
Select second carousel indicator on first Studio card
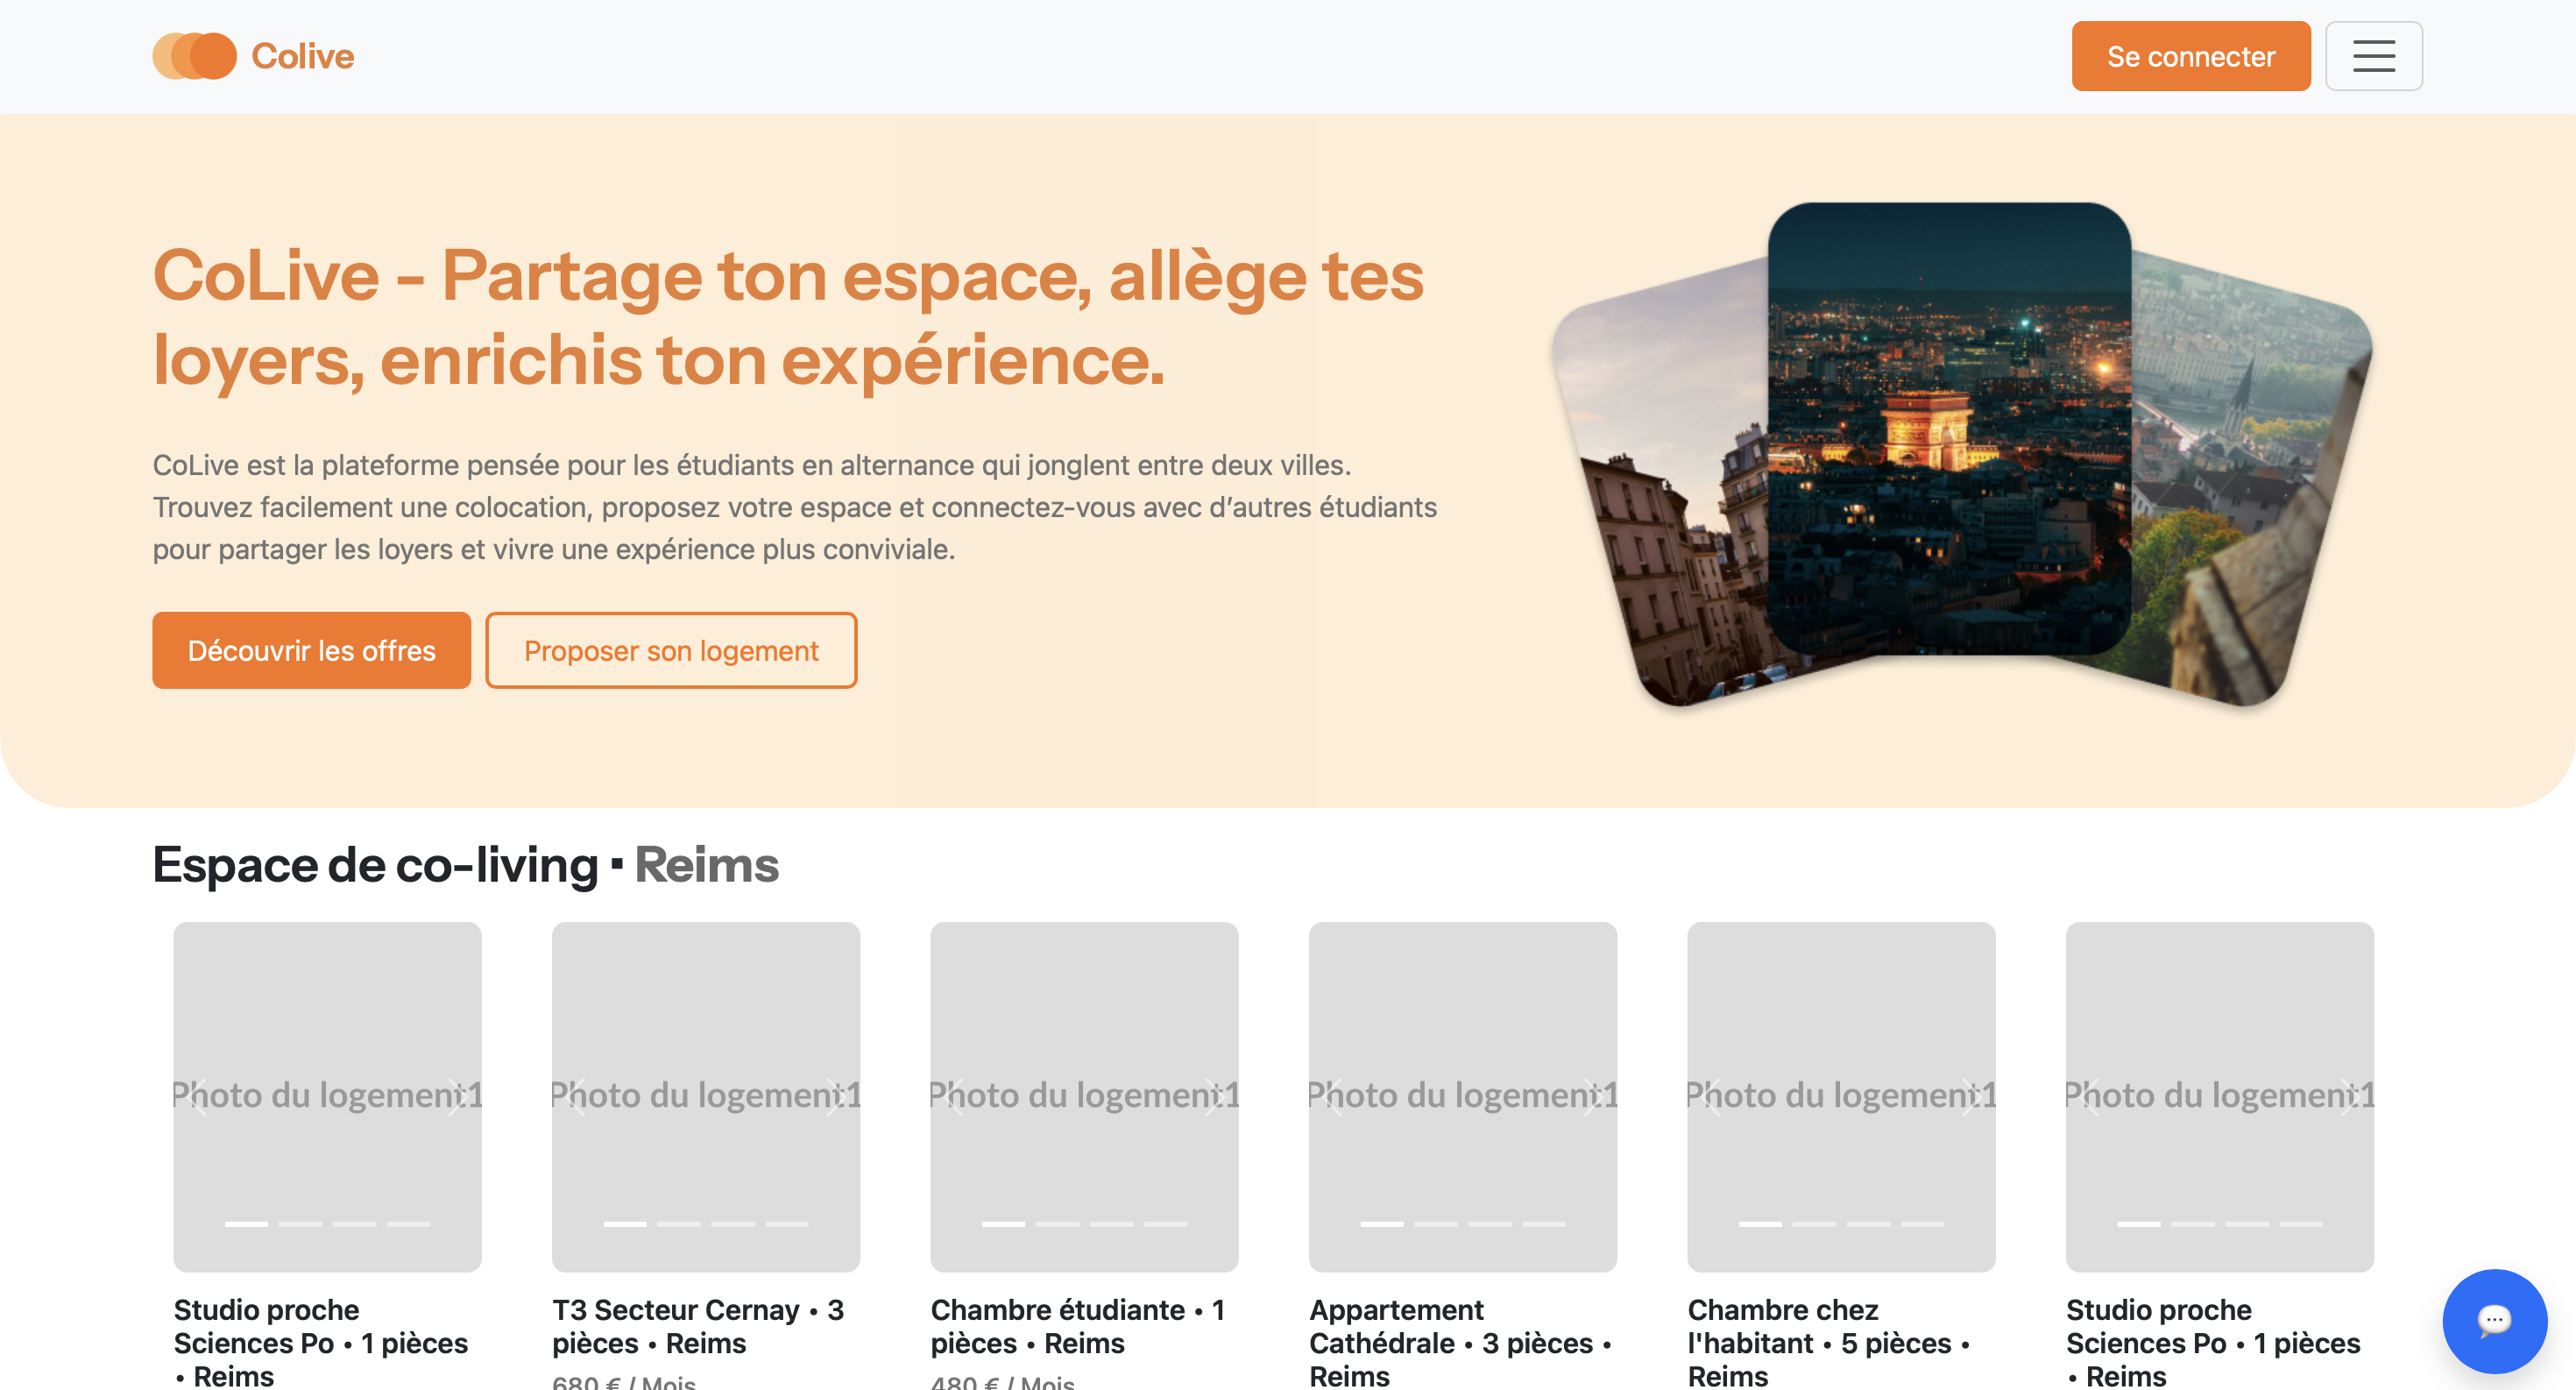[x=300, y=1224]
